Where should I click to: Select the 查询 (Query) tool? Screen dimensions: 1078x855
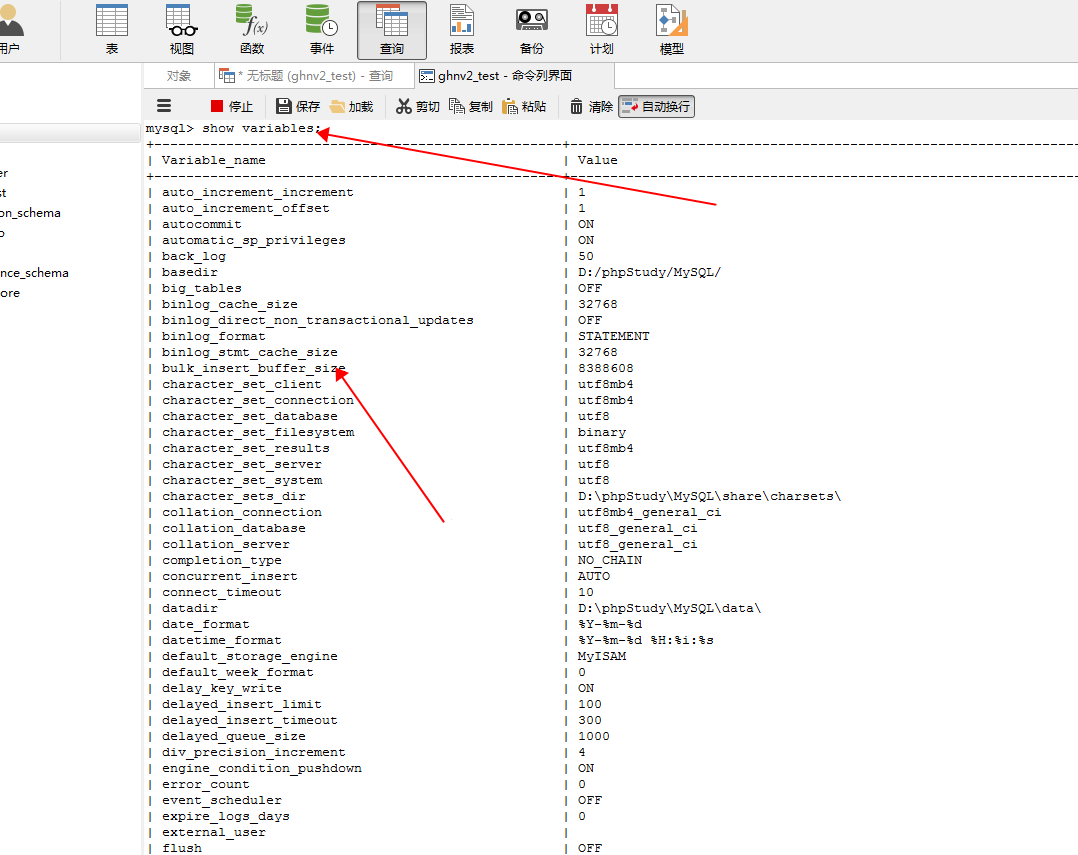(x=391, y=29)
